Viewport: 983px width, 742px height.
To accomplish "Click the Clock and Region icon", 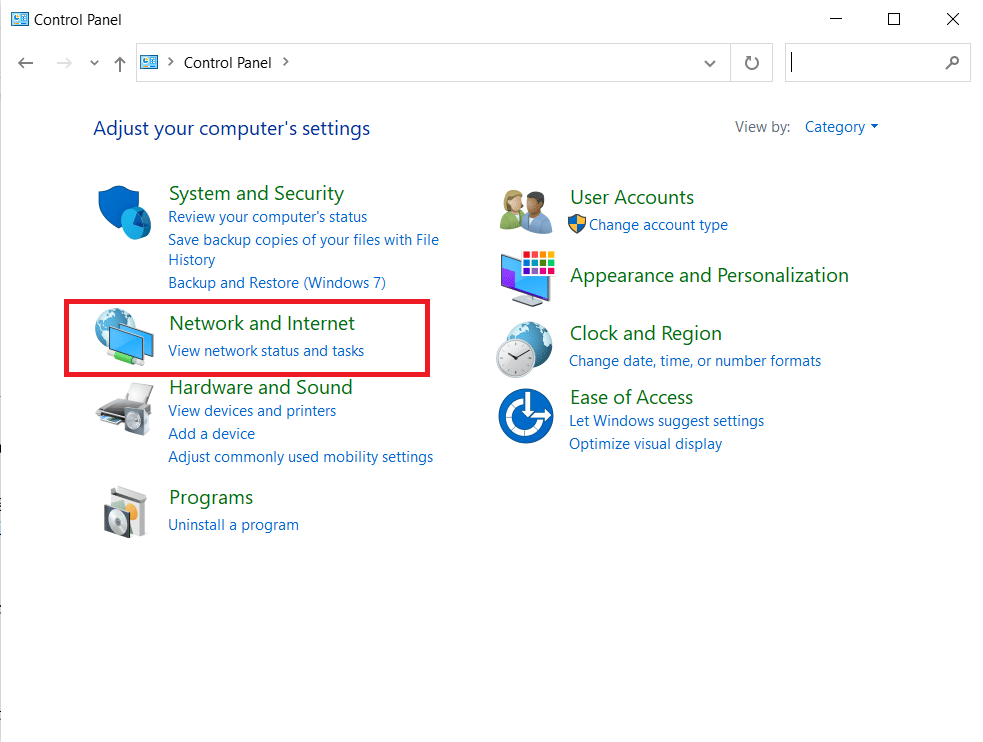I will pyautogui.click(x=524, y=348).
